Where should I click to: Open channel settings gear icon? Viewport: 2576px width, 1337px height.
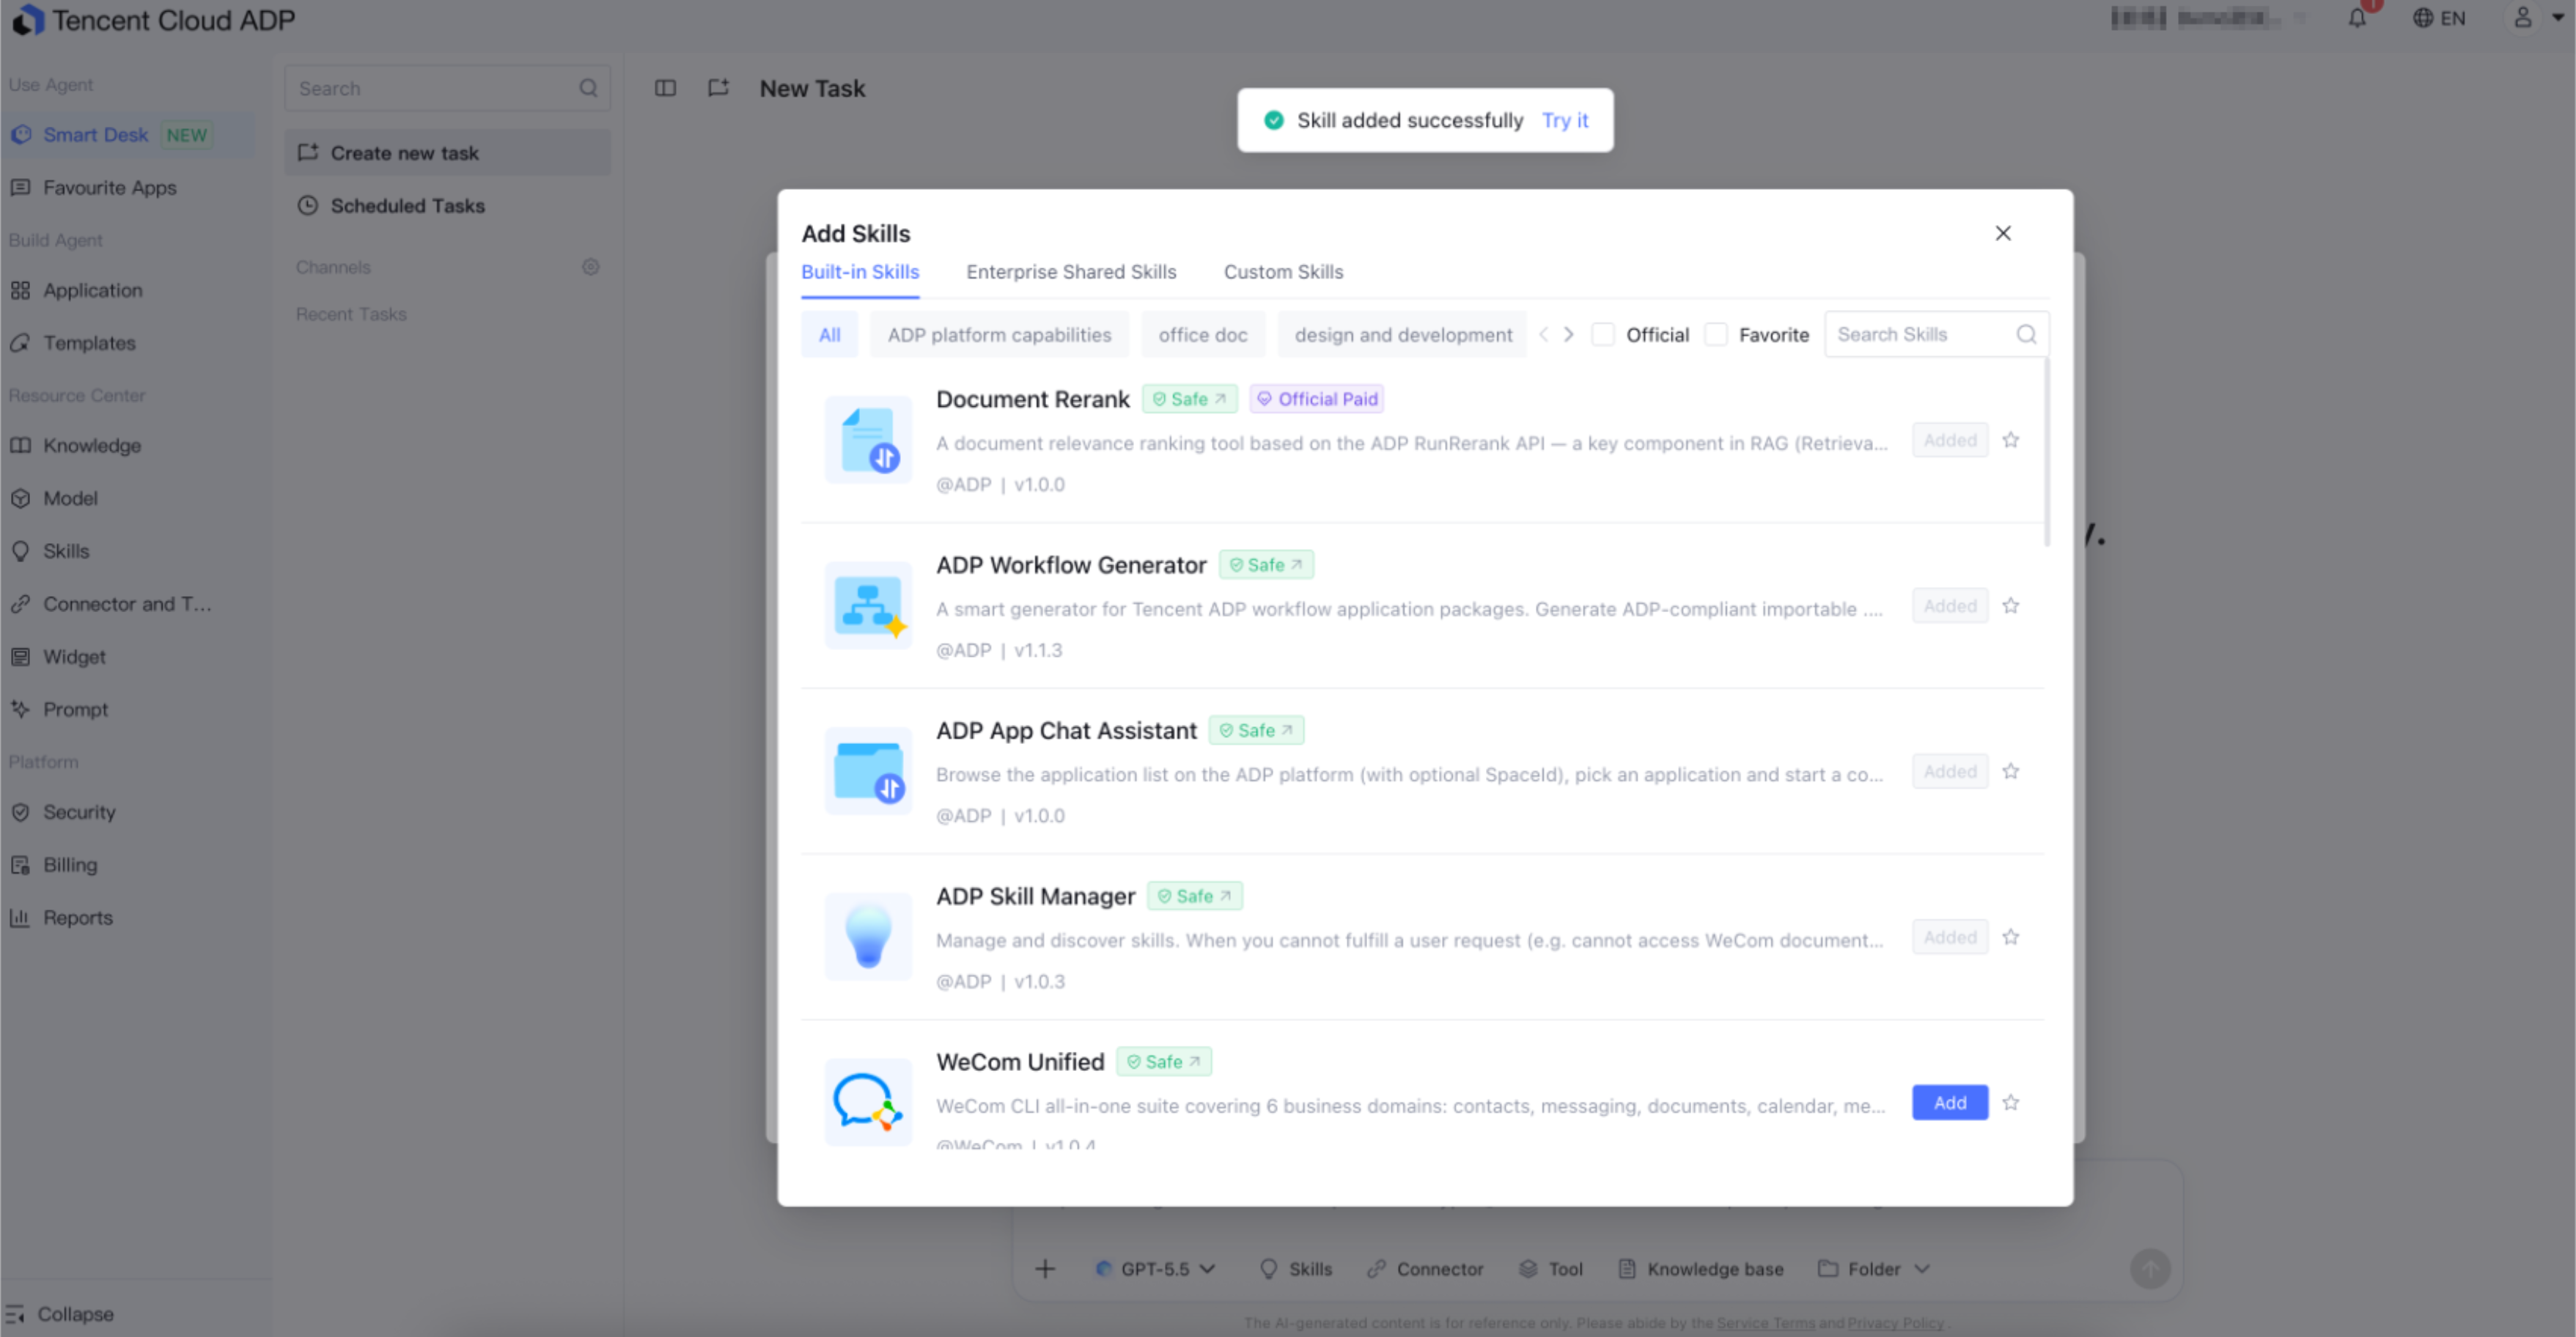[591, 267]
